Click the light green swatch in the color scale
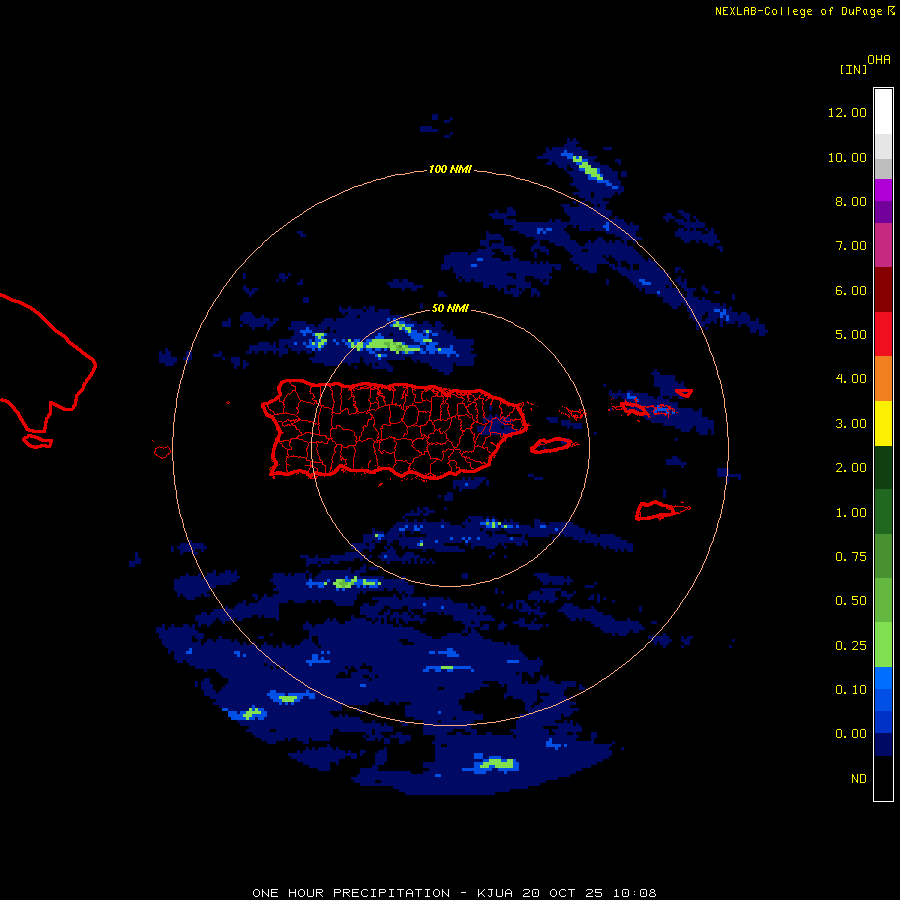This screenshot has height=900, width=900. point(883,645)
